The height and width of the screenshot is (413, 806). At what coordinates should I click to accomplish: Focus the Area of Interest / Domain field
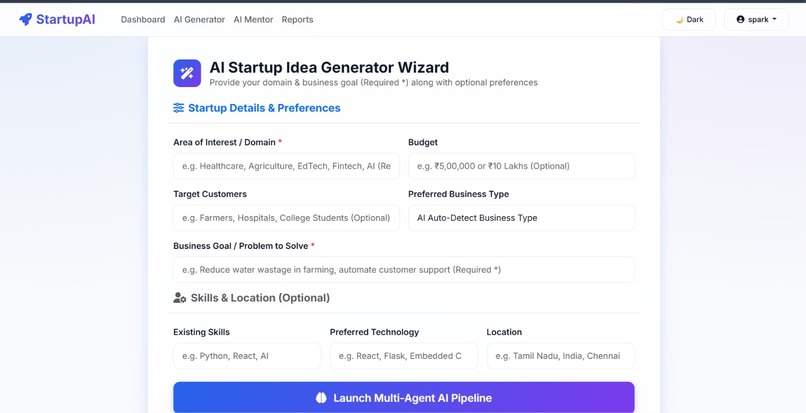[286, 166]
